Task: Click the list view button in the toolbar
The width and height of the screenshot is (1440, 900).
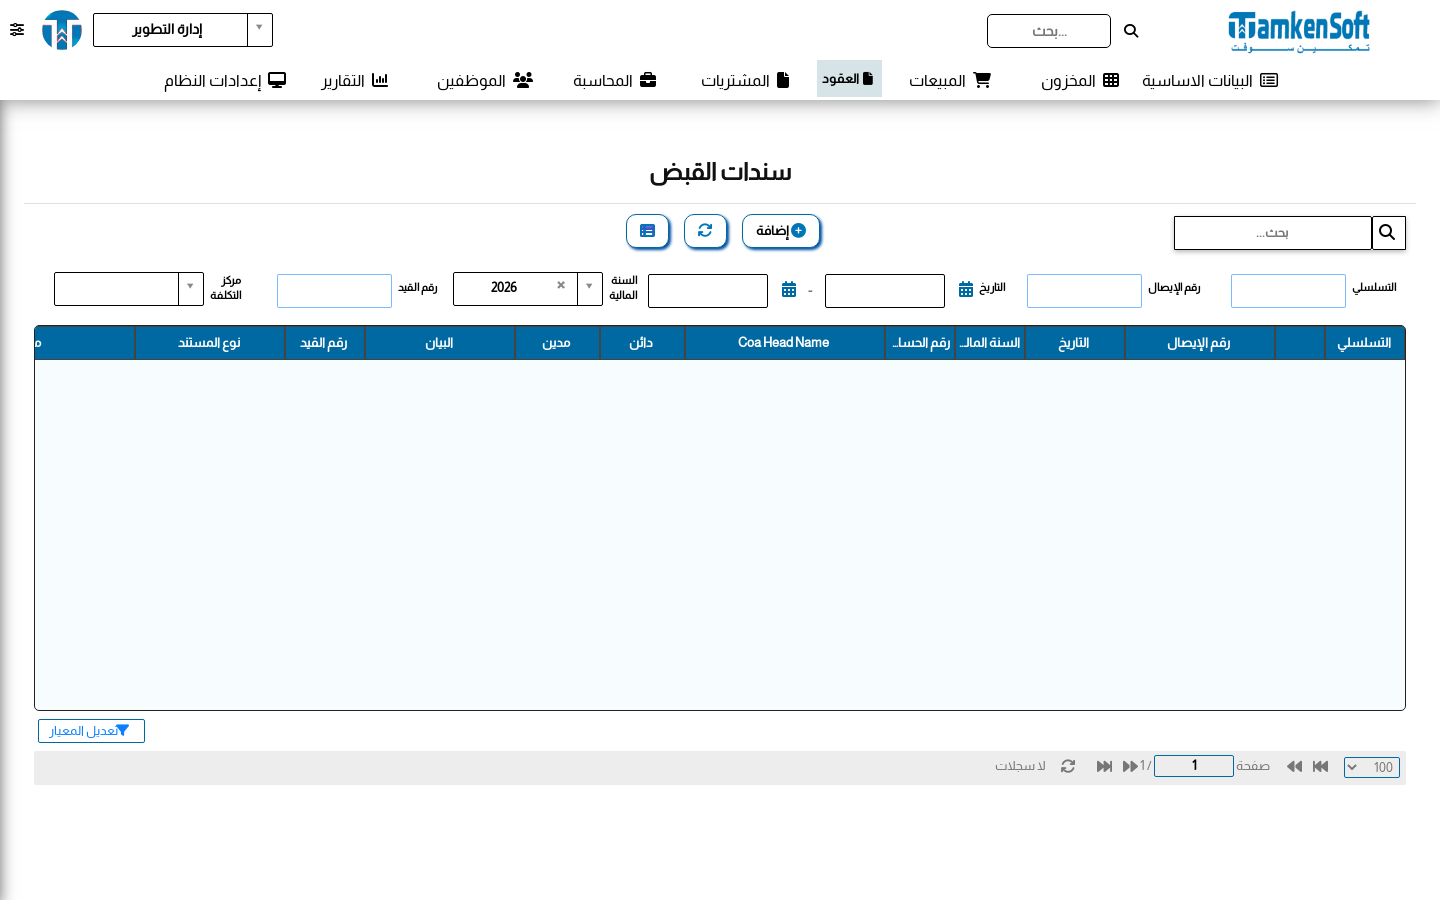Action: click(647, 231)
